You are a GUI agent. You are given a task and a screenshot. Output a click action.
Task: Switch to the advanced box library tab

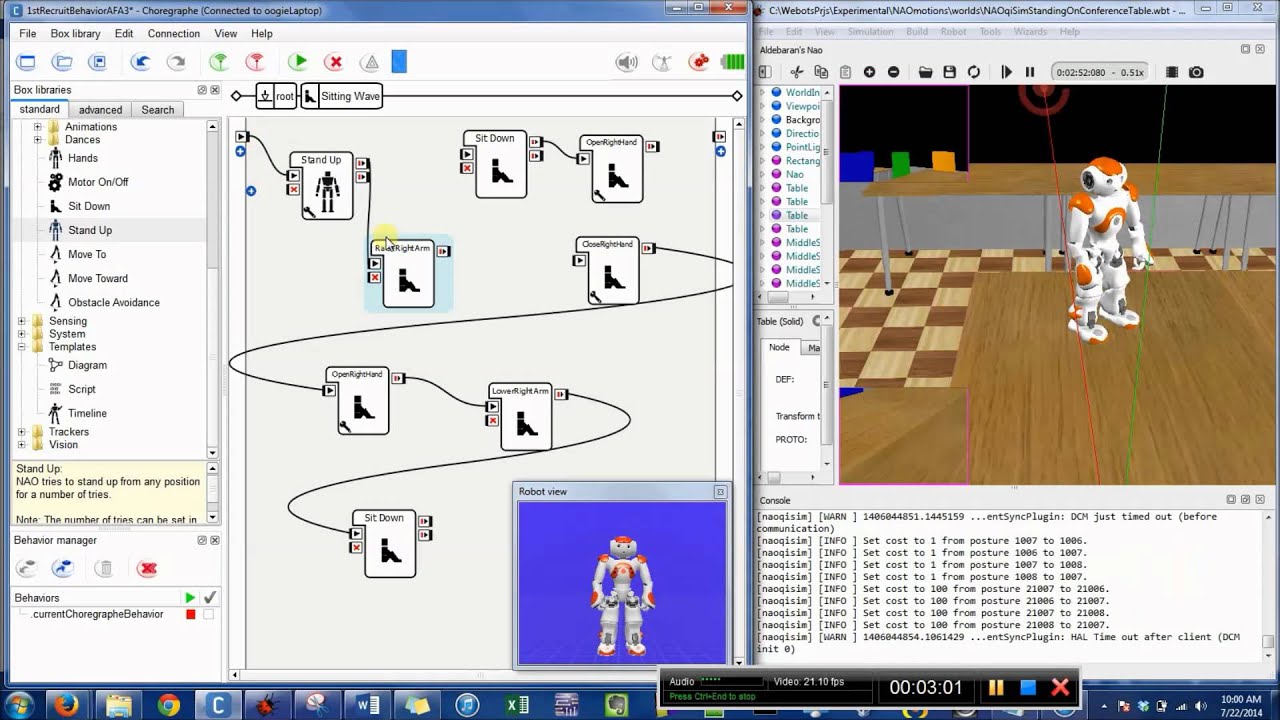[100, 110]
